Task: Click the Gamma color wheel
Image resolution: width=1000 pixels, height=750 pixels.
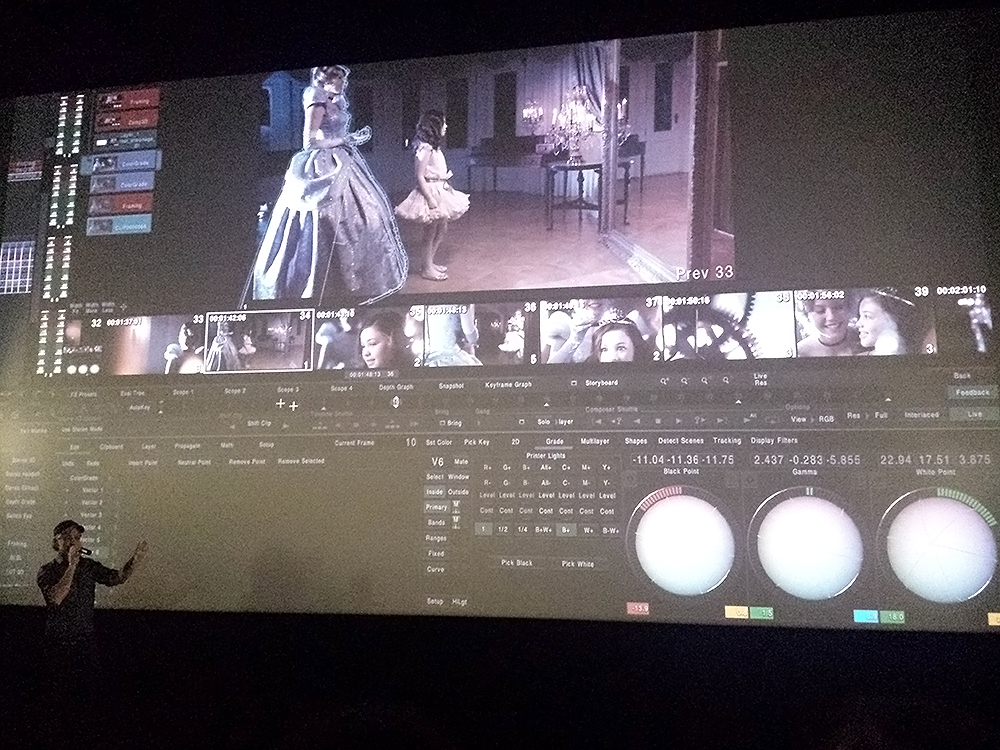Action: [x=809, y=546]
